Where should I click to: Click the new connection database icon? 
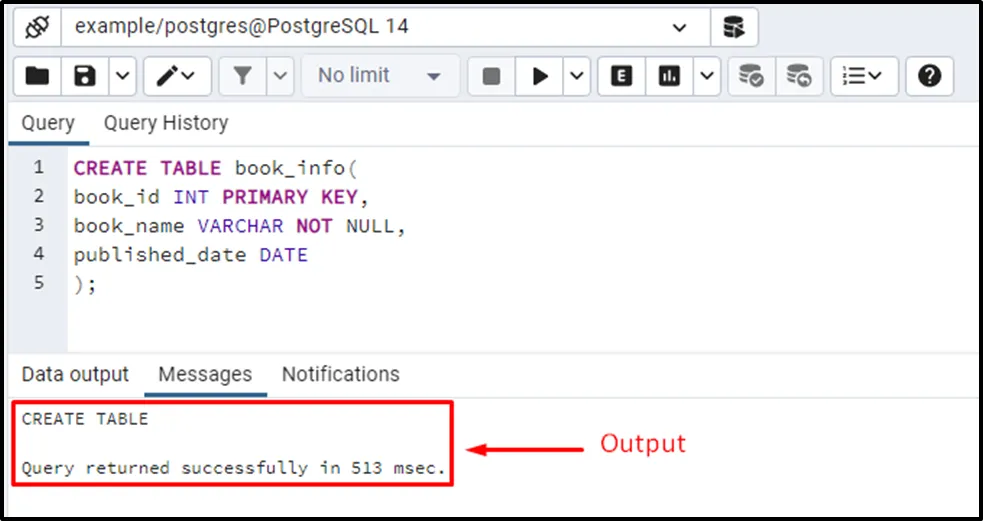click(734, 27)
